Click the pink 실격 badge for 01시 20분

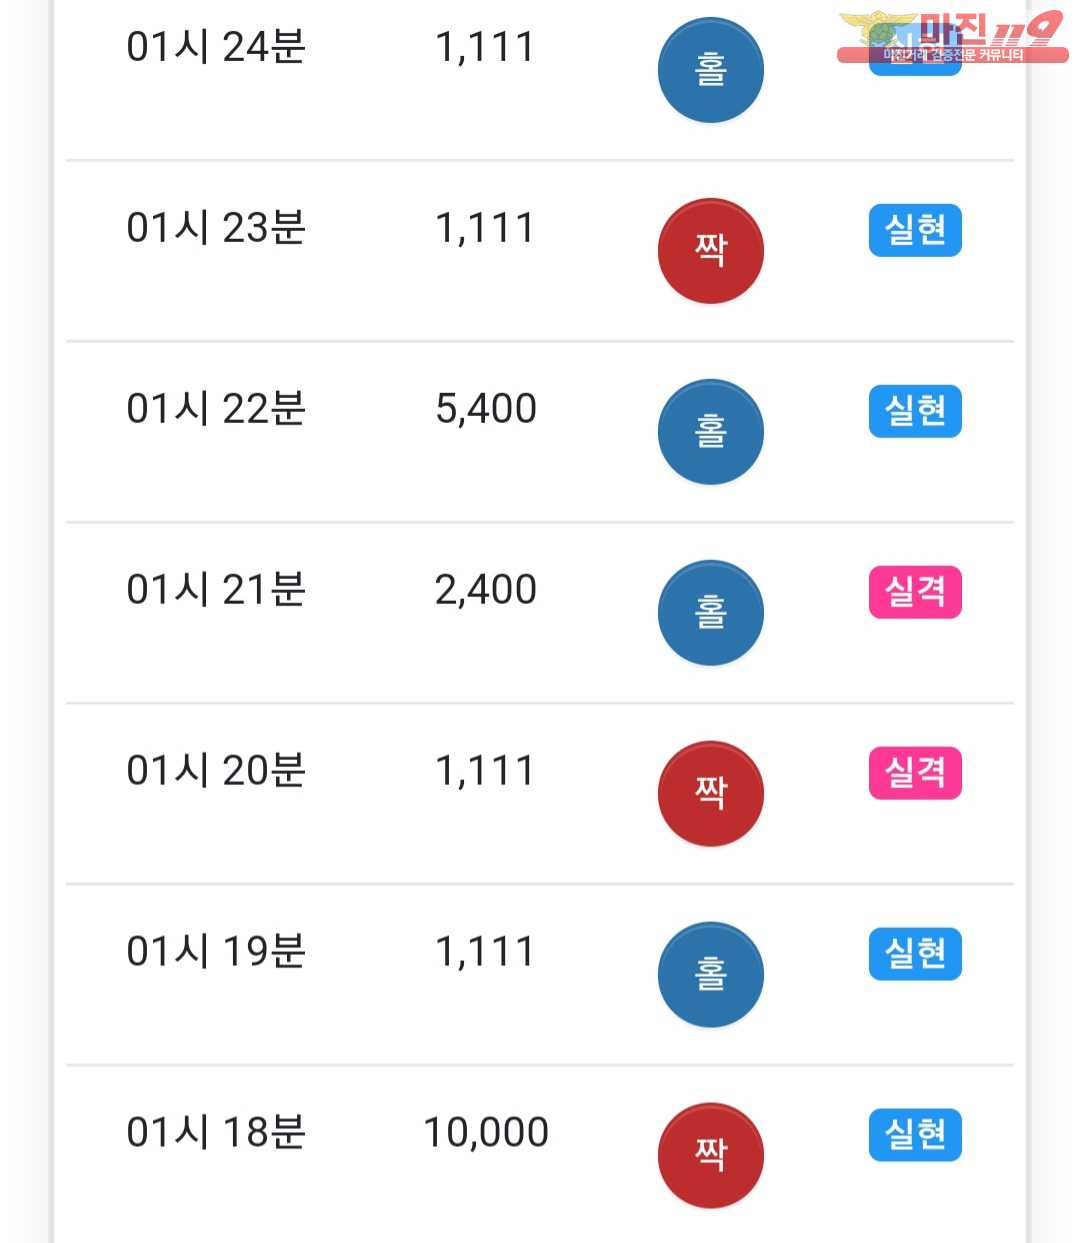(915, 773)
